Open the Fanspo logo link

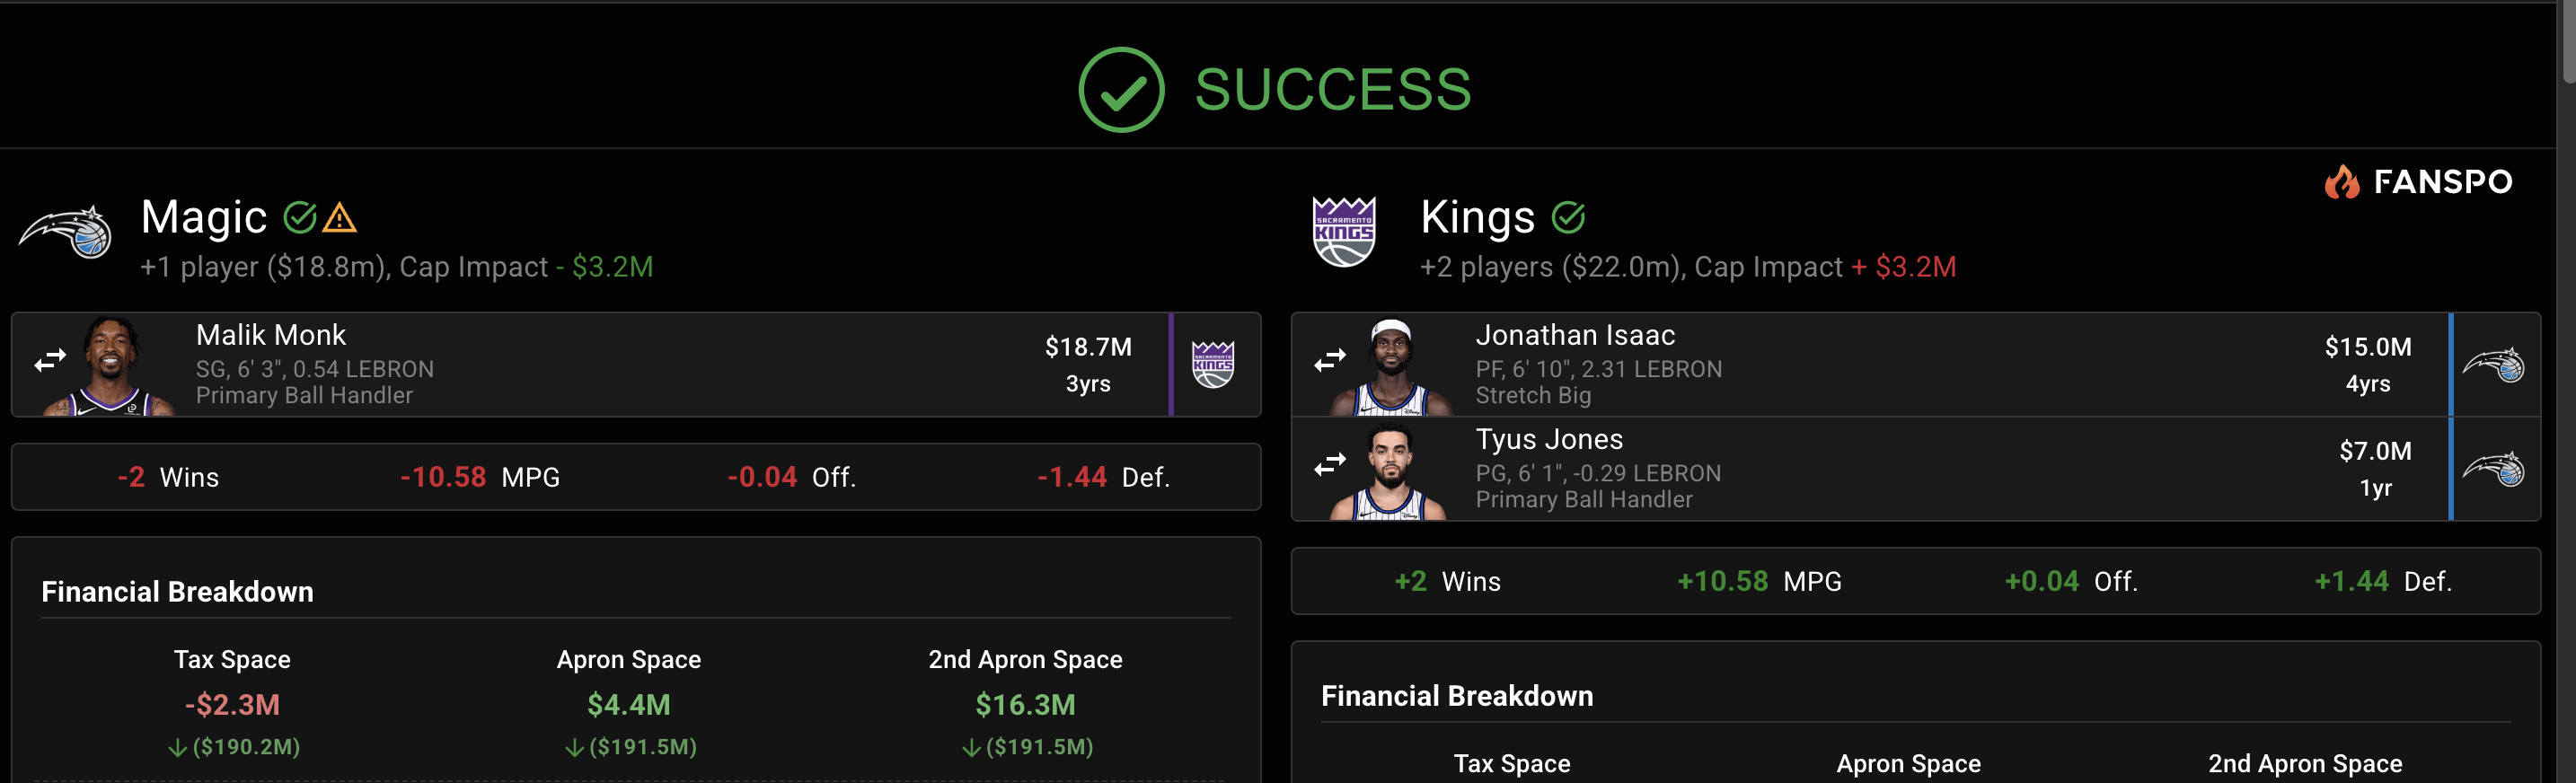[x=2418, y=182]
